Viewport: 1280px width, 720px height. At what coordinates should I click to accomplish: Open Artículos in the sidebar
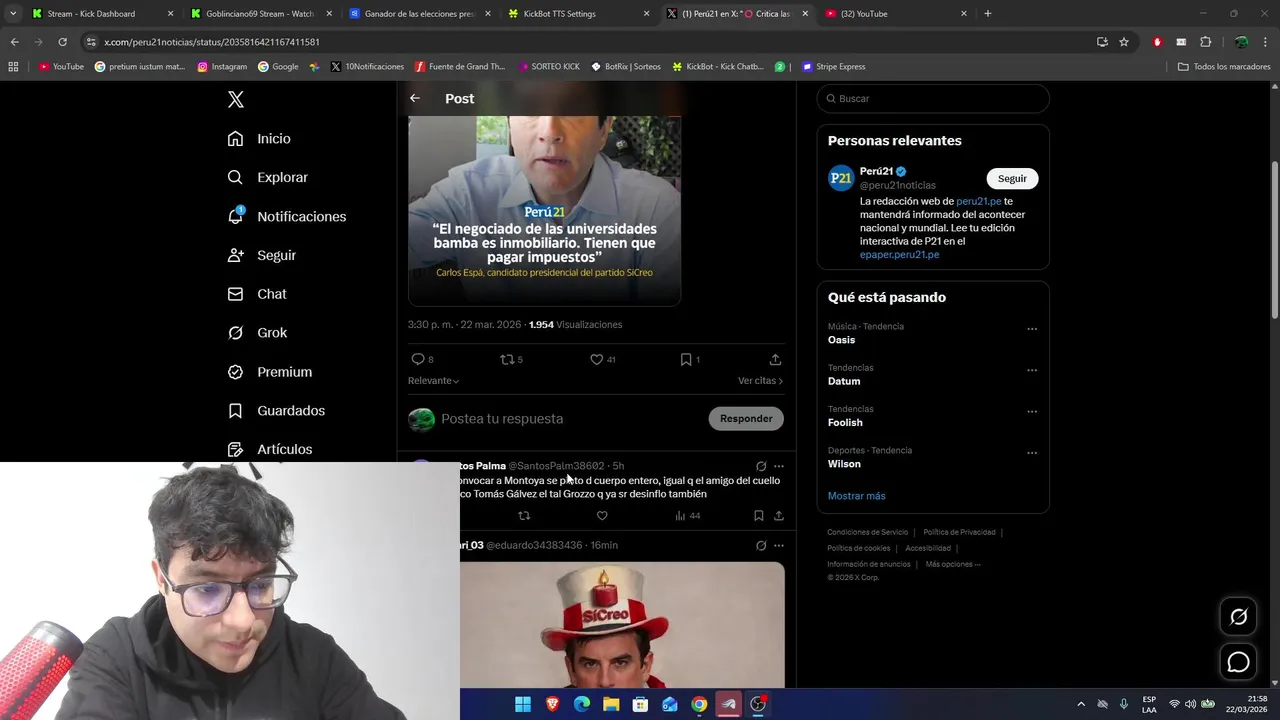coord(269,450)
